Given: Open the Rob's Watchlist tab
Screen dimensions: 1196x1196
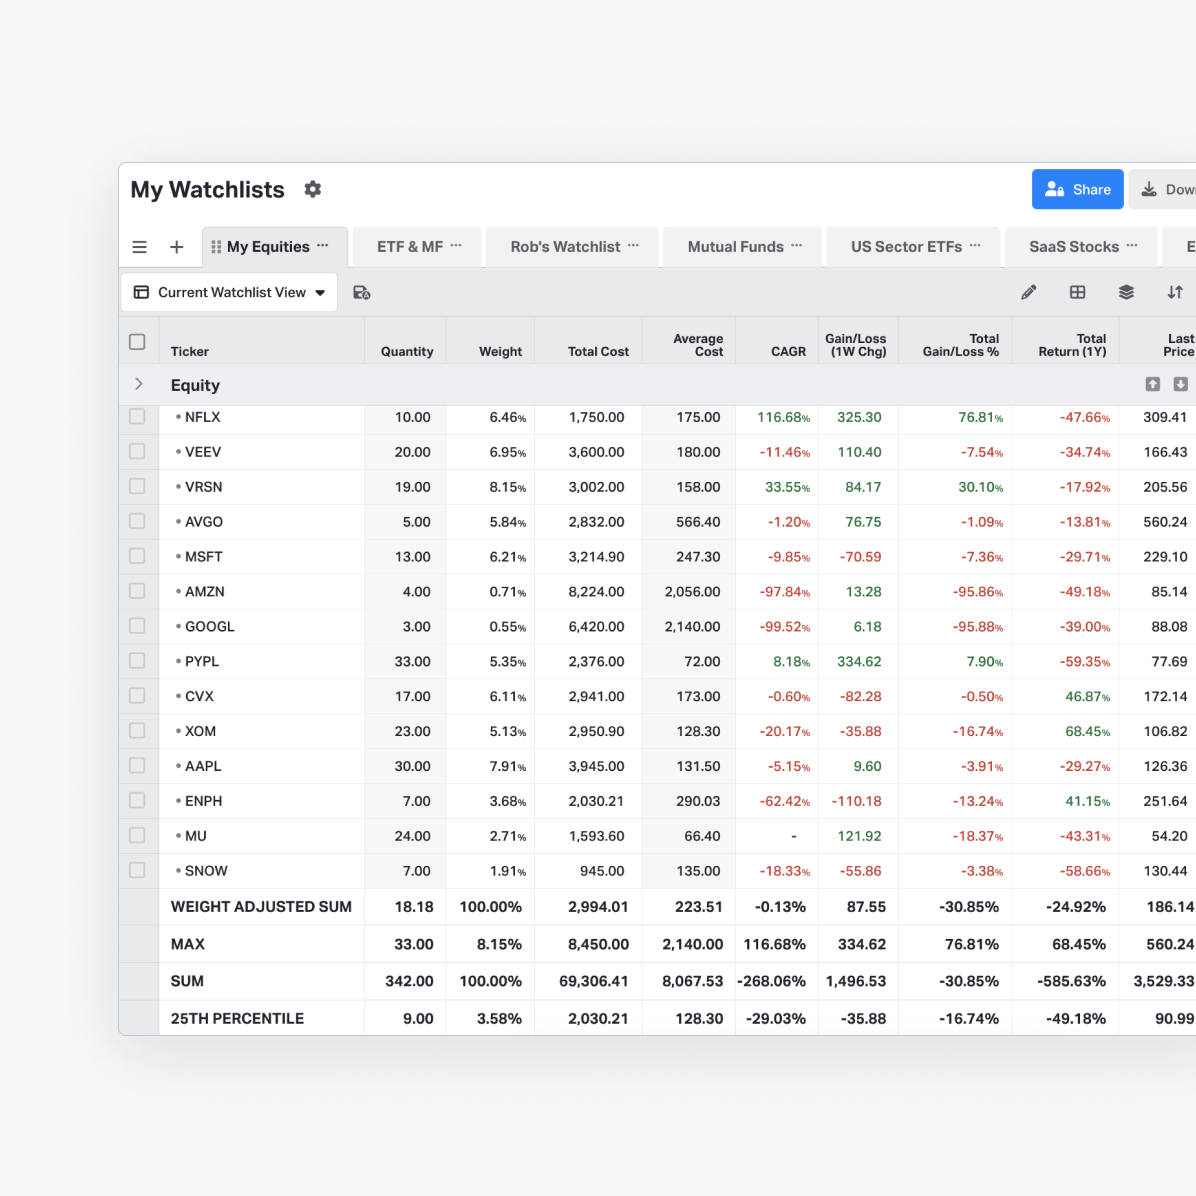Looking at the screenshot, I should [572, 247].
